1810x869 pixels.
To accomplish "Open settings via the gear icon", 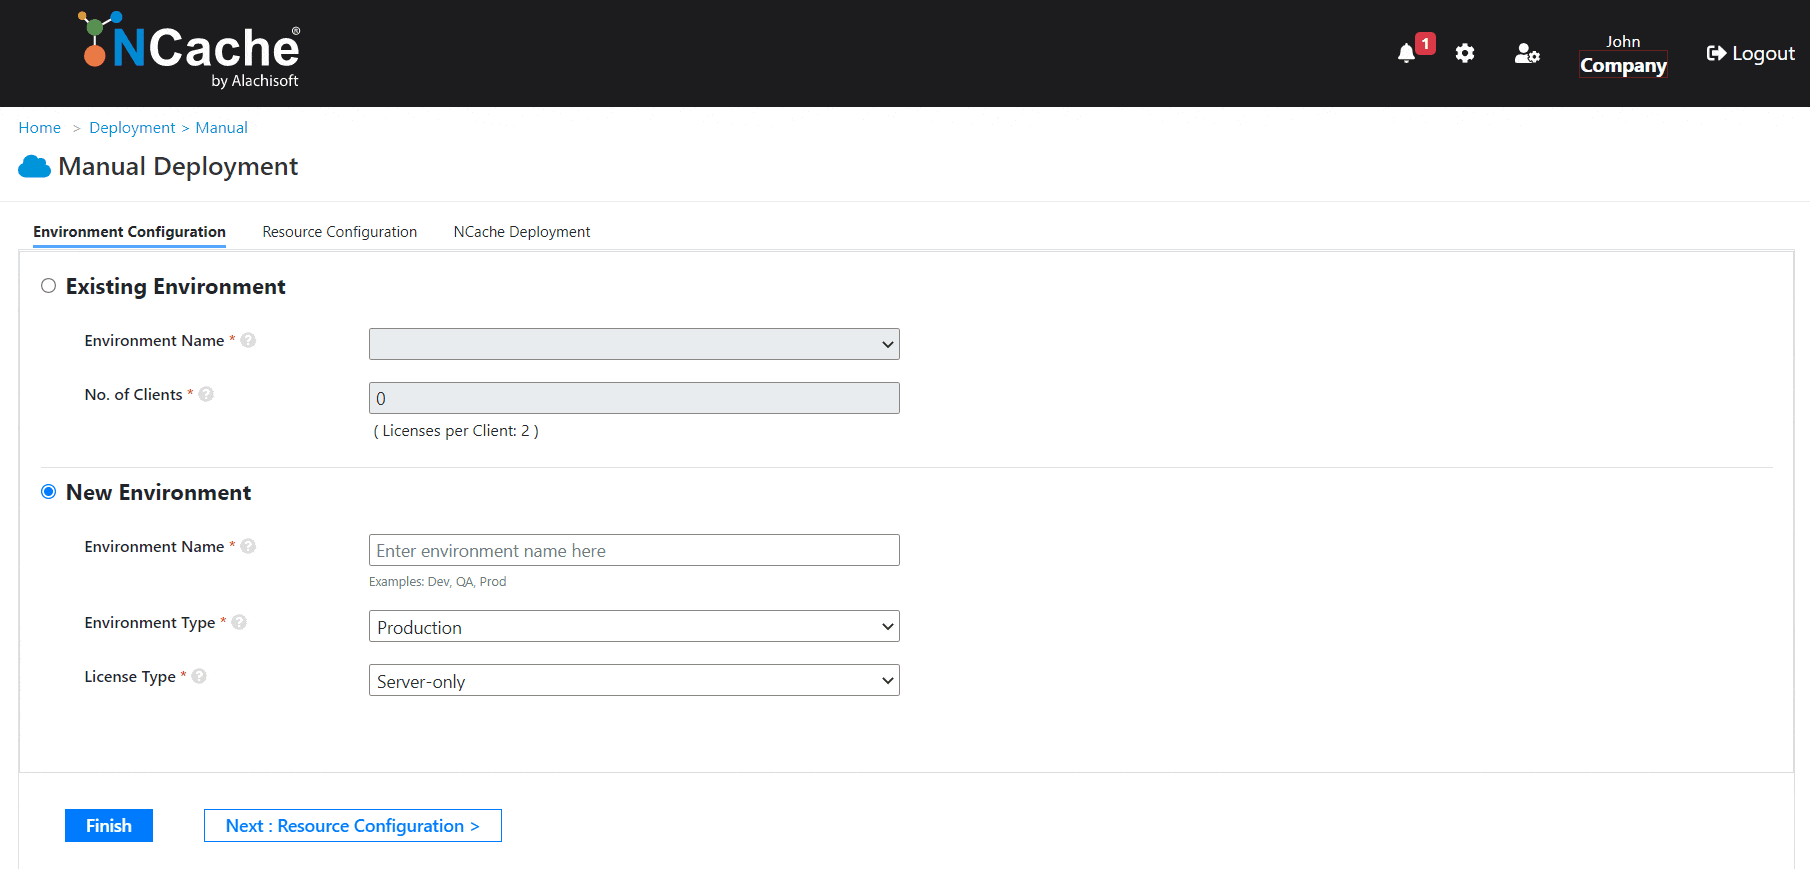I will coord(1465,54).
